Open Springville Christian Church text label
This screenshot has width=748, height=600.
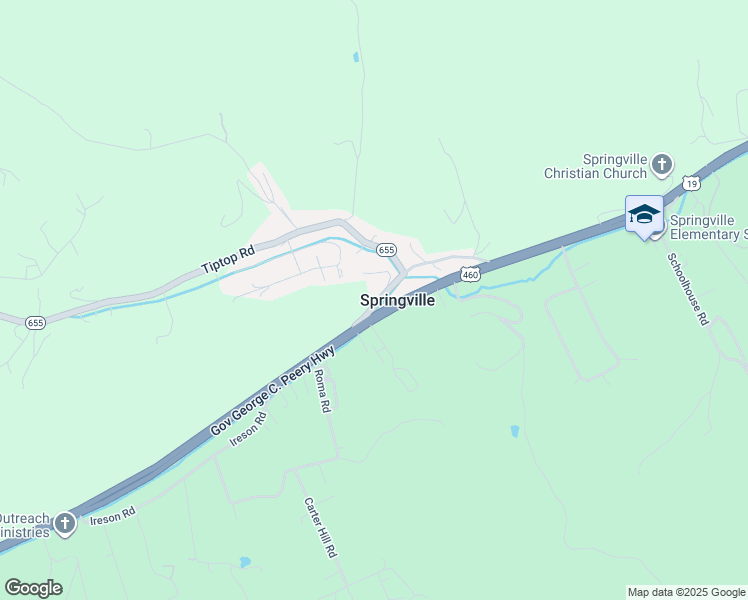(x=595, y=166)
